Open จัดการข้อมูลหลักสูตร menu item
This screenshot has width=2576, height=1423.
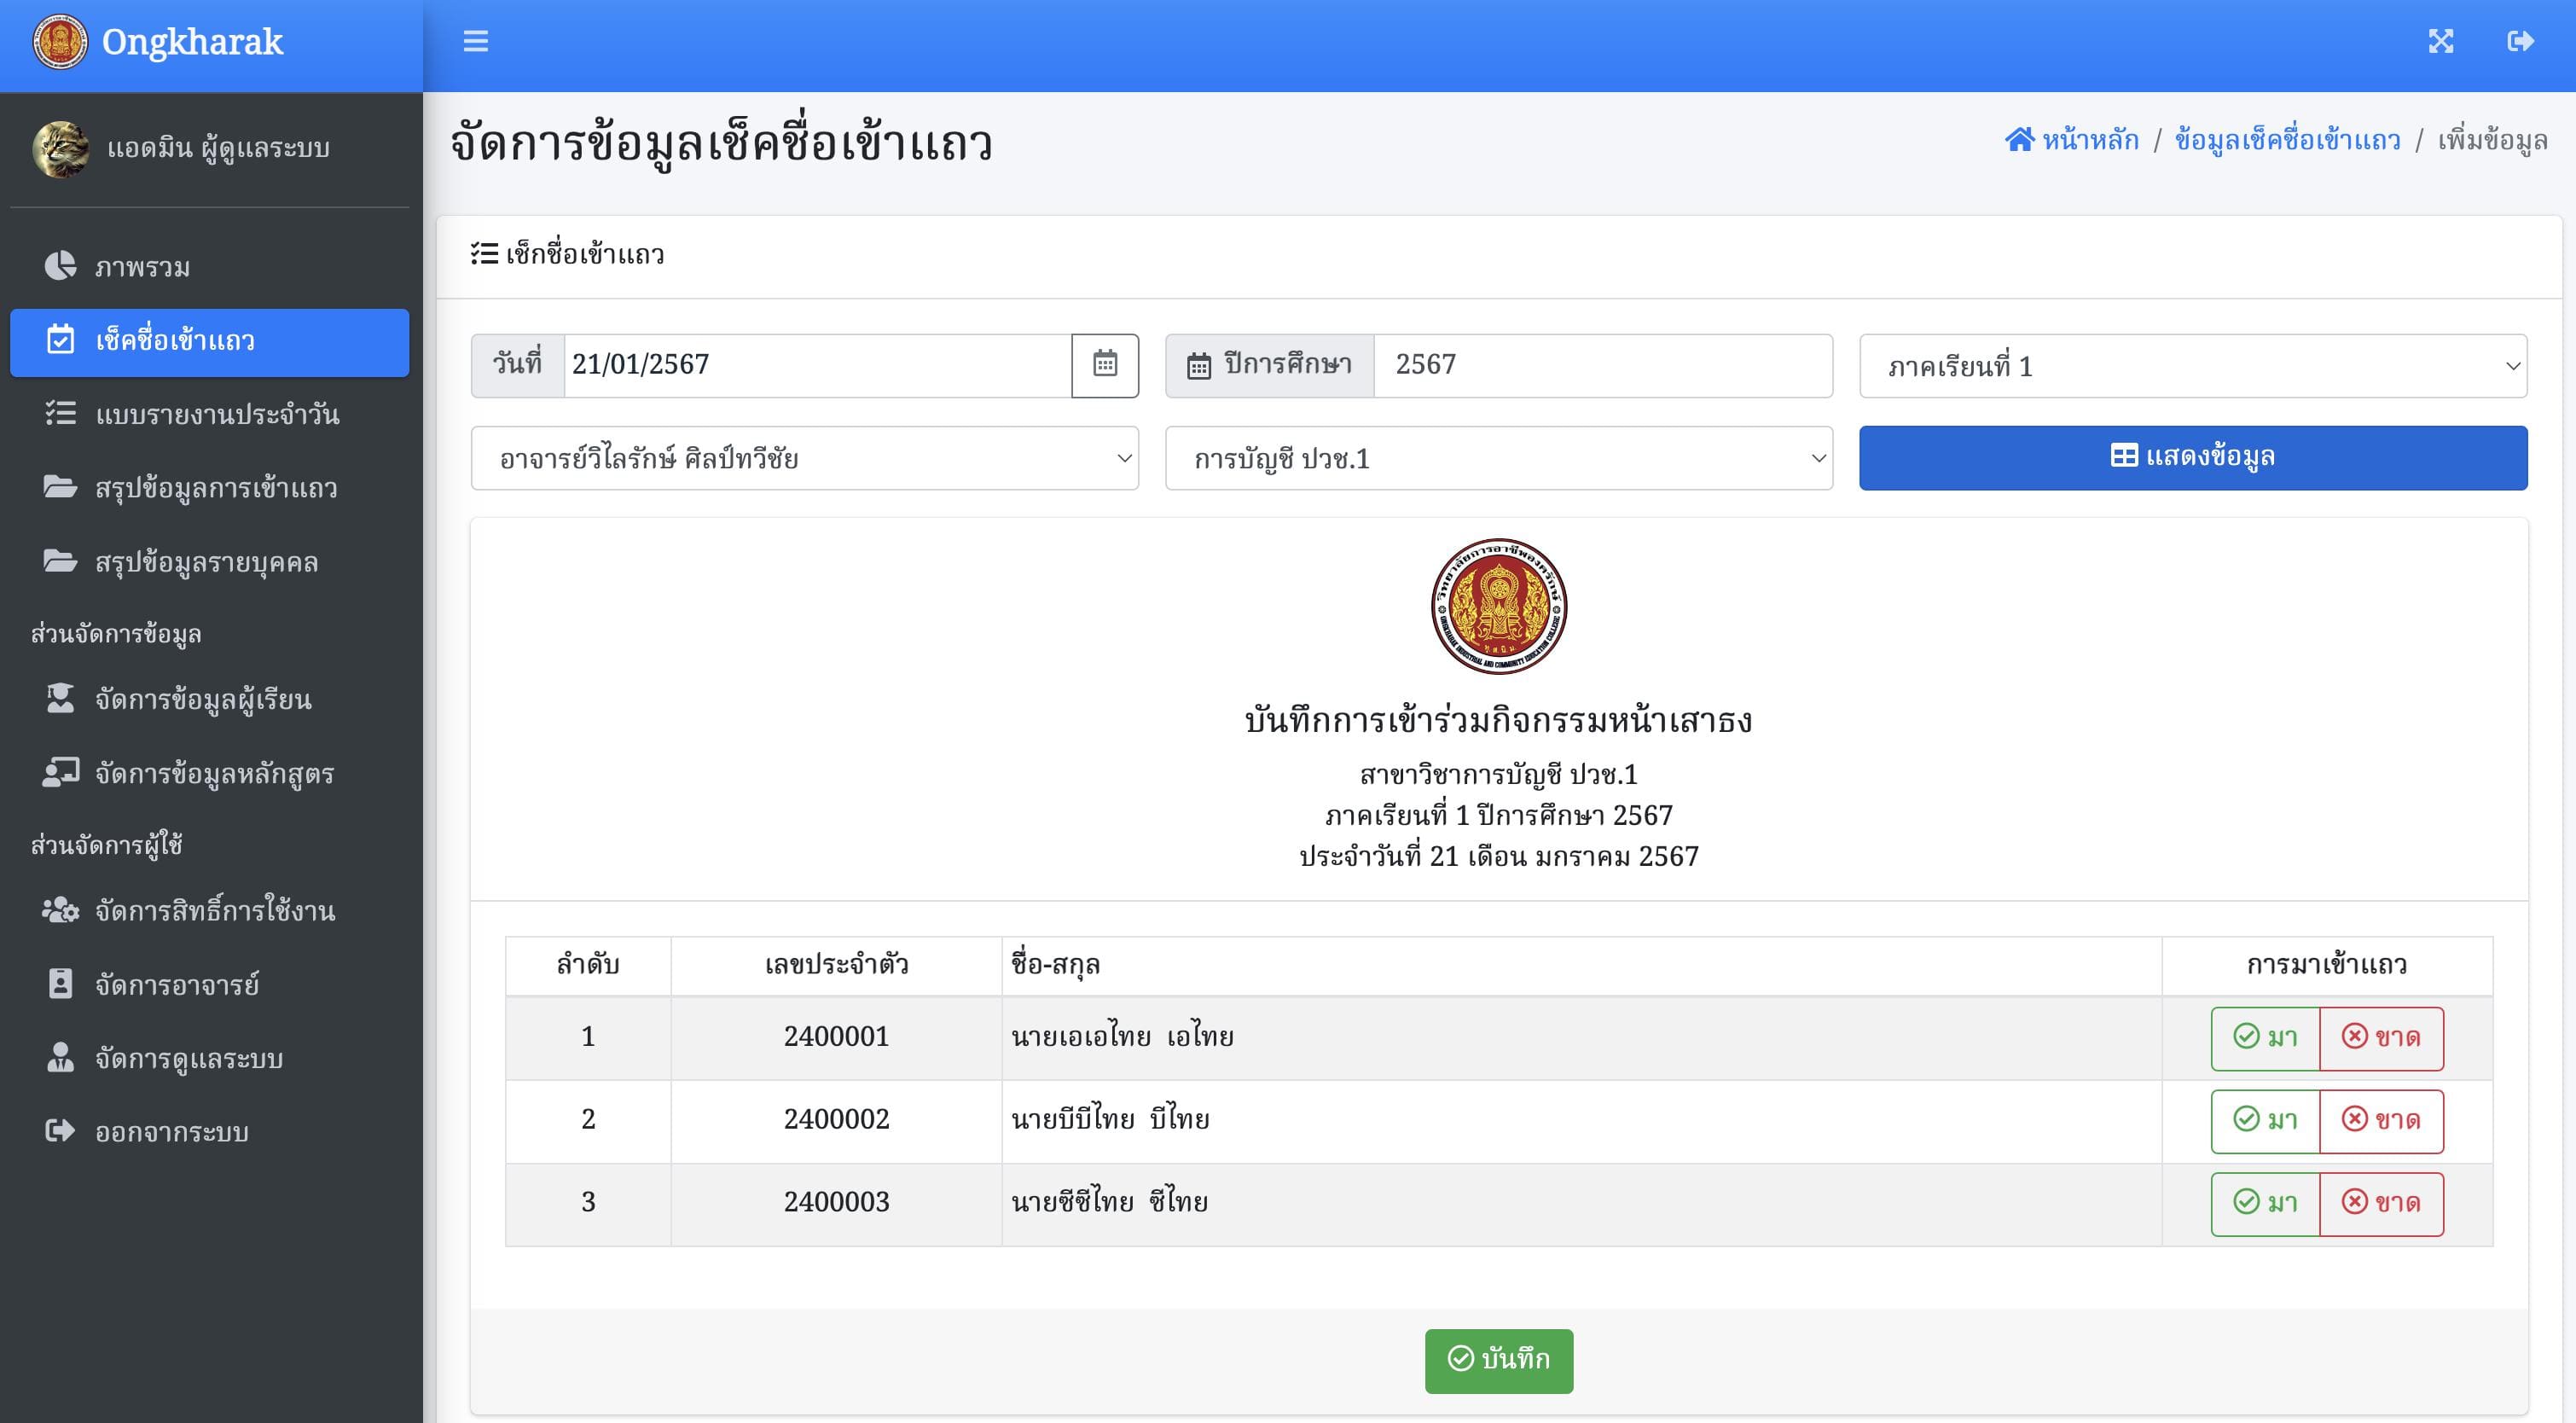click(x=209, y=773)
